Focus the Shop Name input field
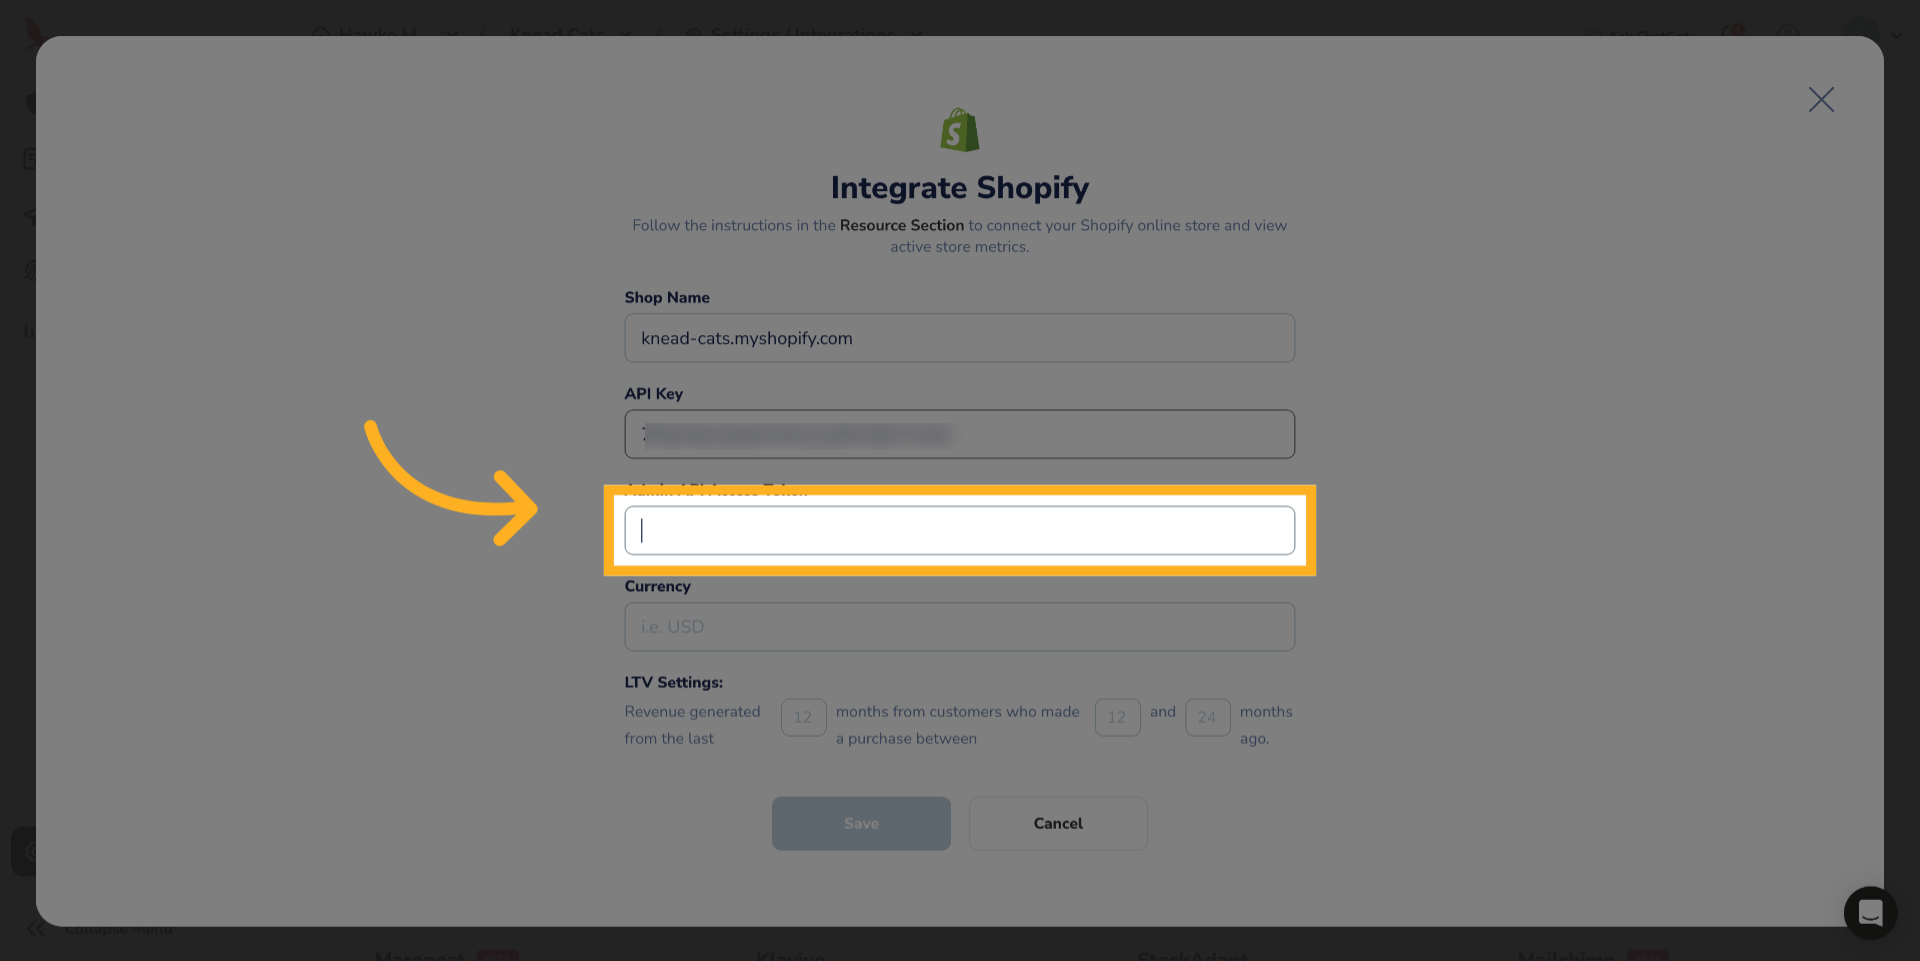Screen dimensions: 1920x961 click(x=959, y=338)
